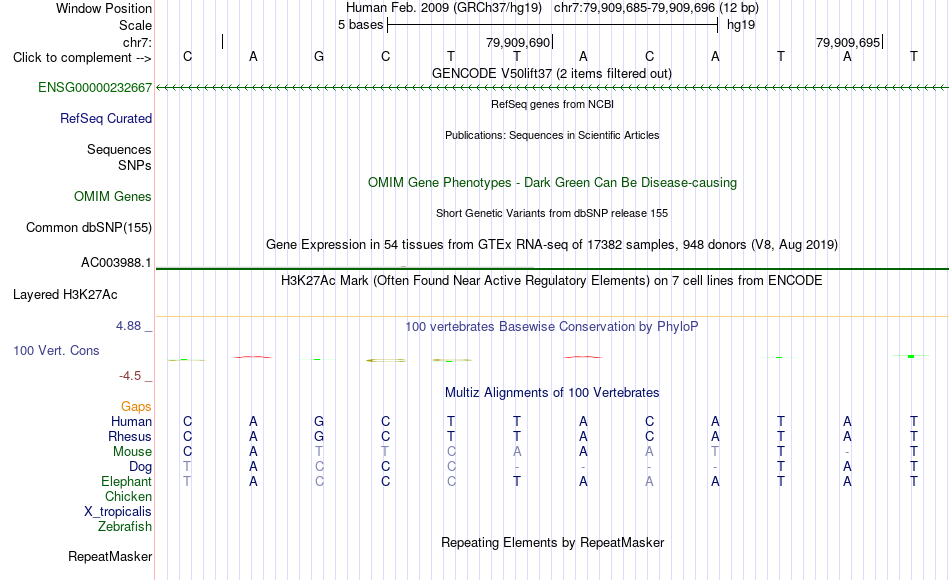The width and height of the screenshot is (950, 580).
Task: Click the OMIM Gene Phenotypes track title
Action: [552, 182]
